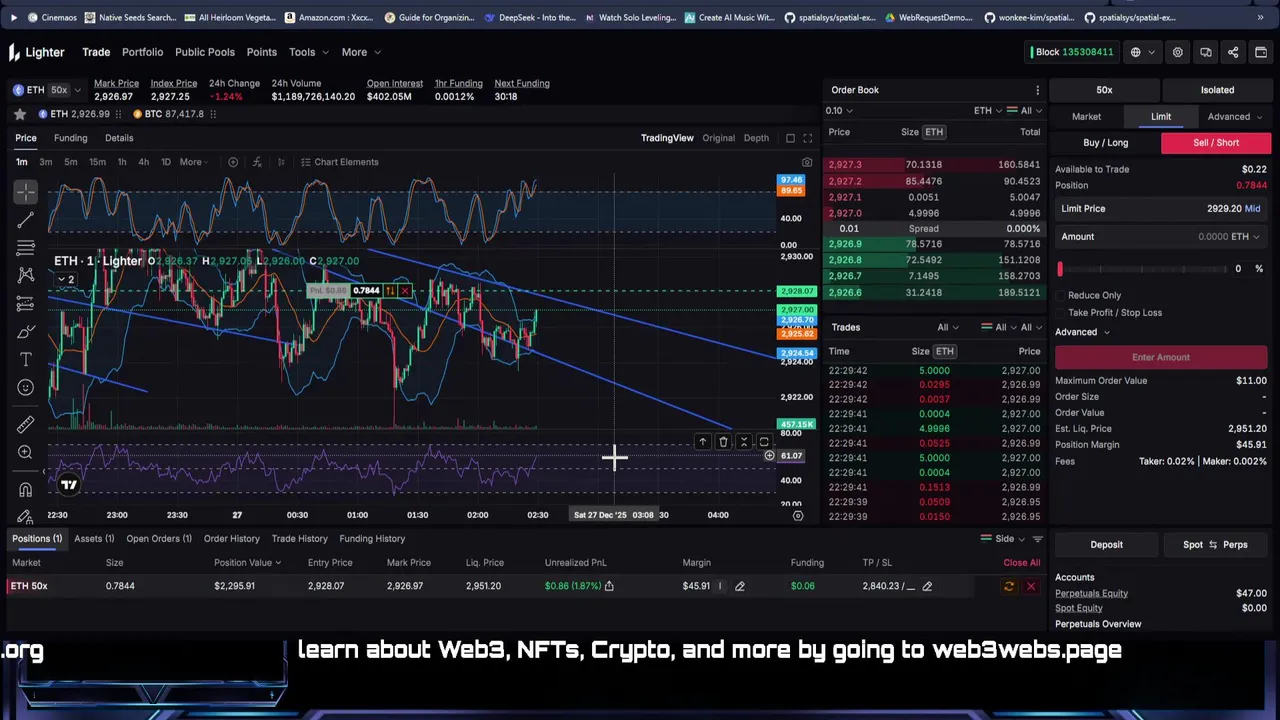This screenshot has width=1280, height=720.
Task: Toggle order book size unit ETH
Action: click(934, 132)
